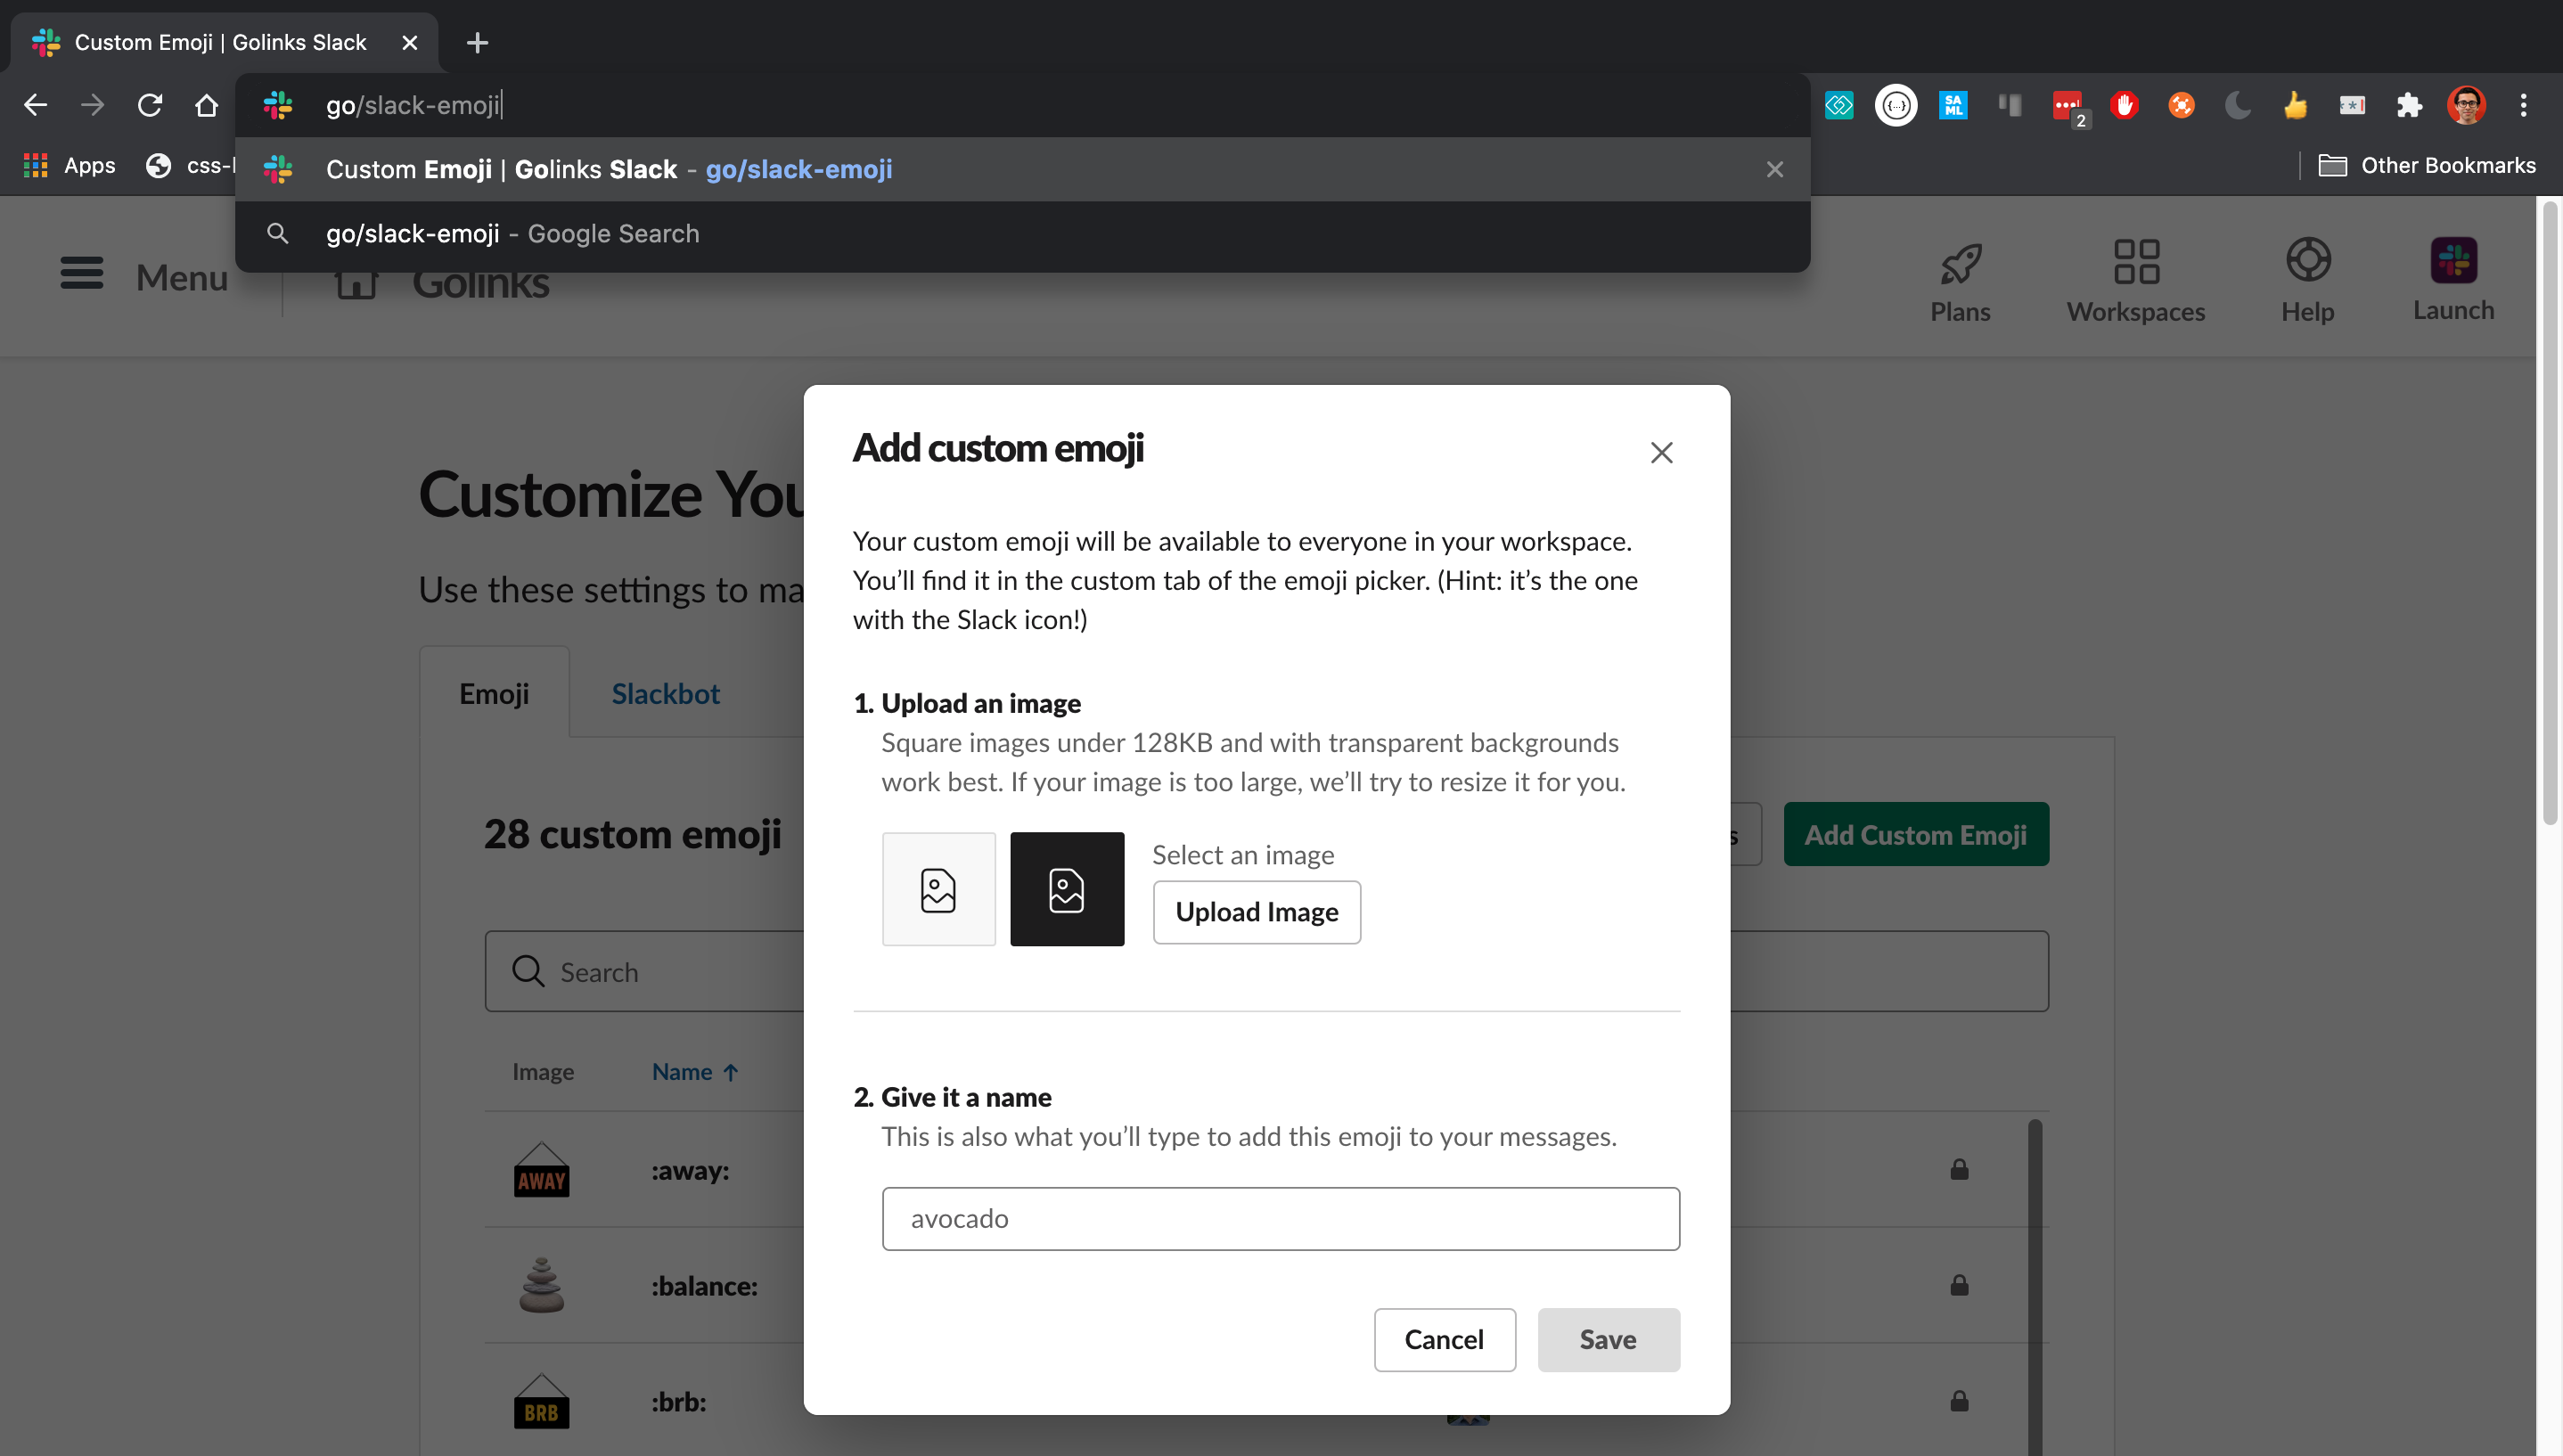Remove the go/slack-emoji autocomplete suggestion

1774,170
